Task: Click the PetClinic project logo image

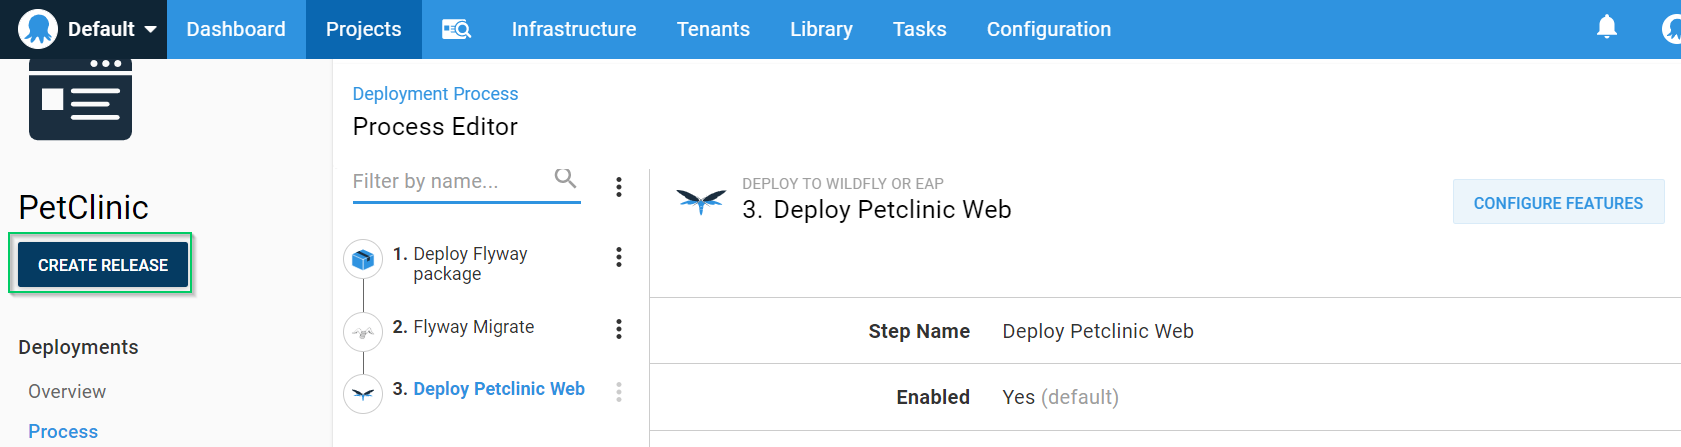Action: pyautogui.click(x=80, y=100)
